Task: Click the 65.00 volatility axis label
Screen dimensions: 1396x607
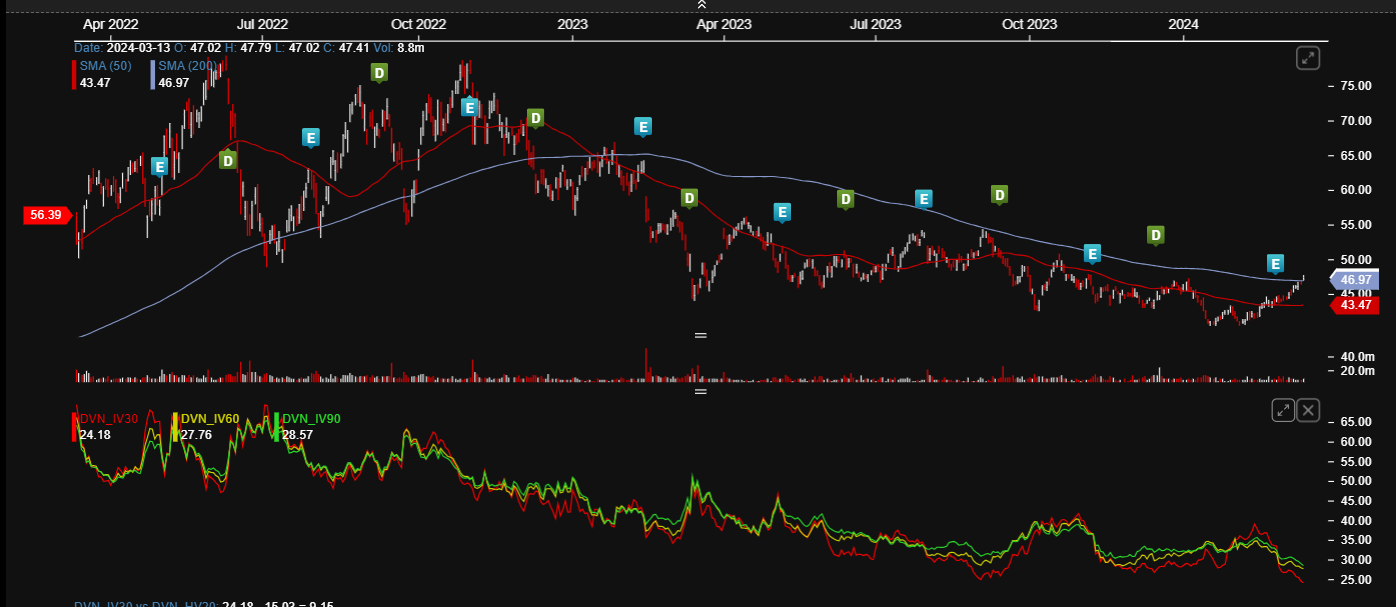Action: [x=1354, y=422]
